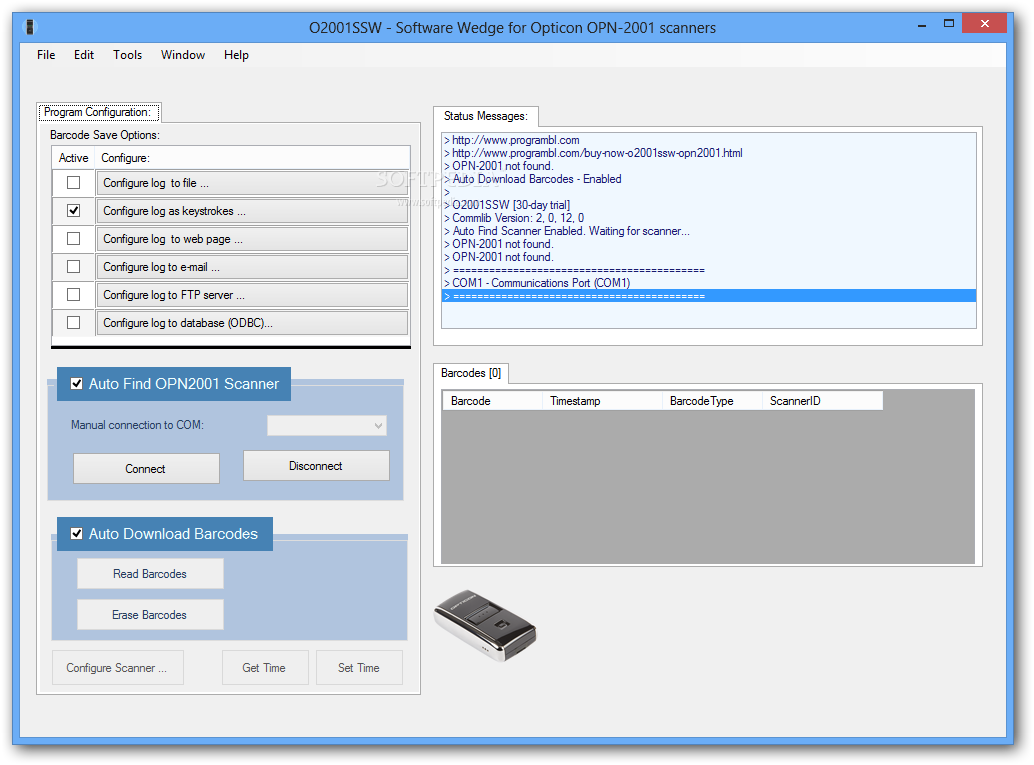Viewport: 1034px width, 765px height.
Task: Select the Commlib Version: 2, 0, 12, 0 line
Action: (709, 218)
